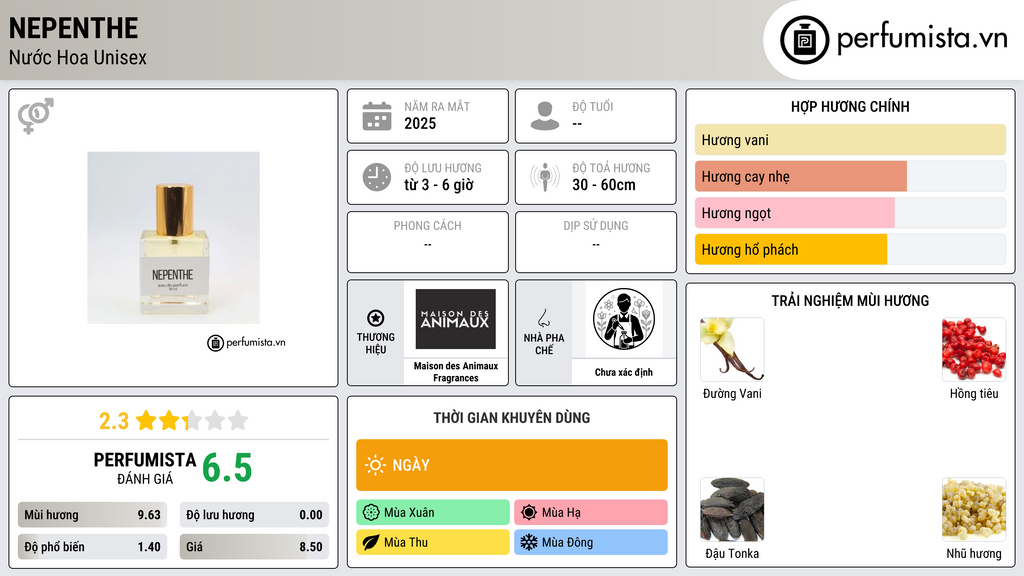Click the flower icon next to Mùa Xuân

point(371,513)
